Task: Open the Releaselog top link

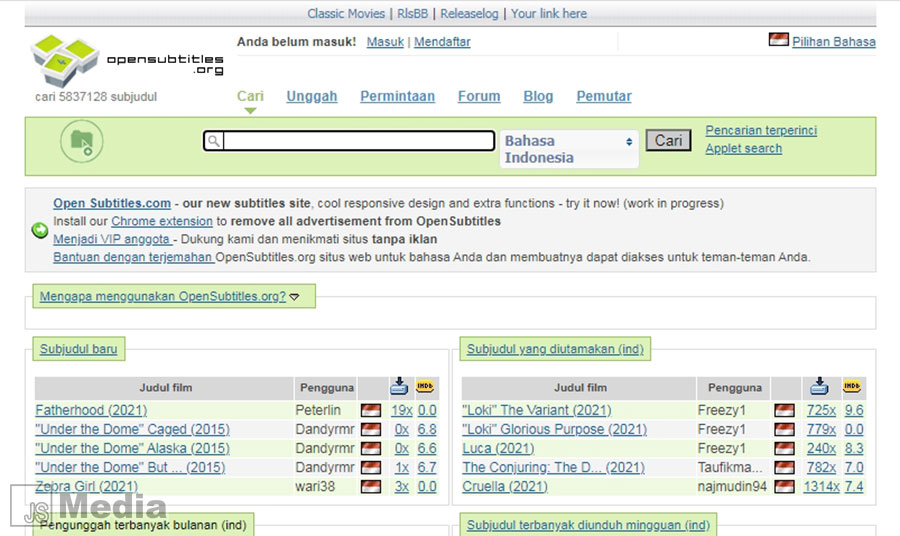Action: tap(469, 14)
